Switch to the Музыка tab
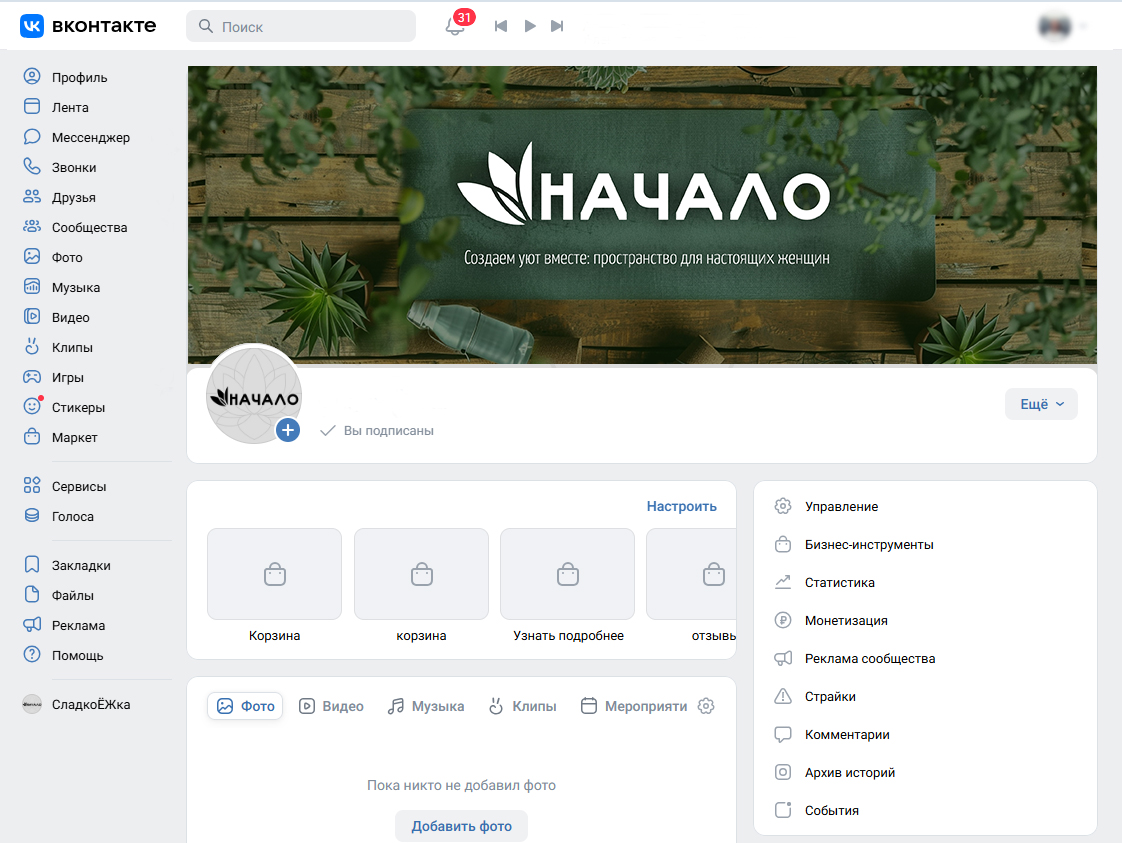The width and height of the screenshot is (1122, 843). (x=426, y=706)
